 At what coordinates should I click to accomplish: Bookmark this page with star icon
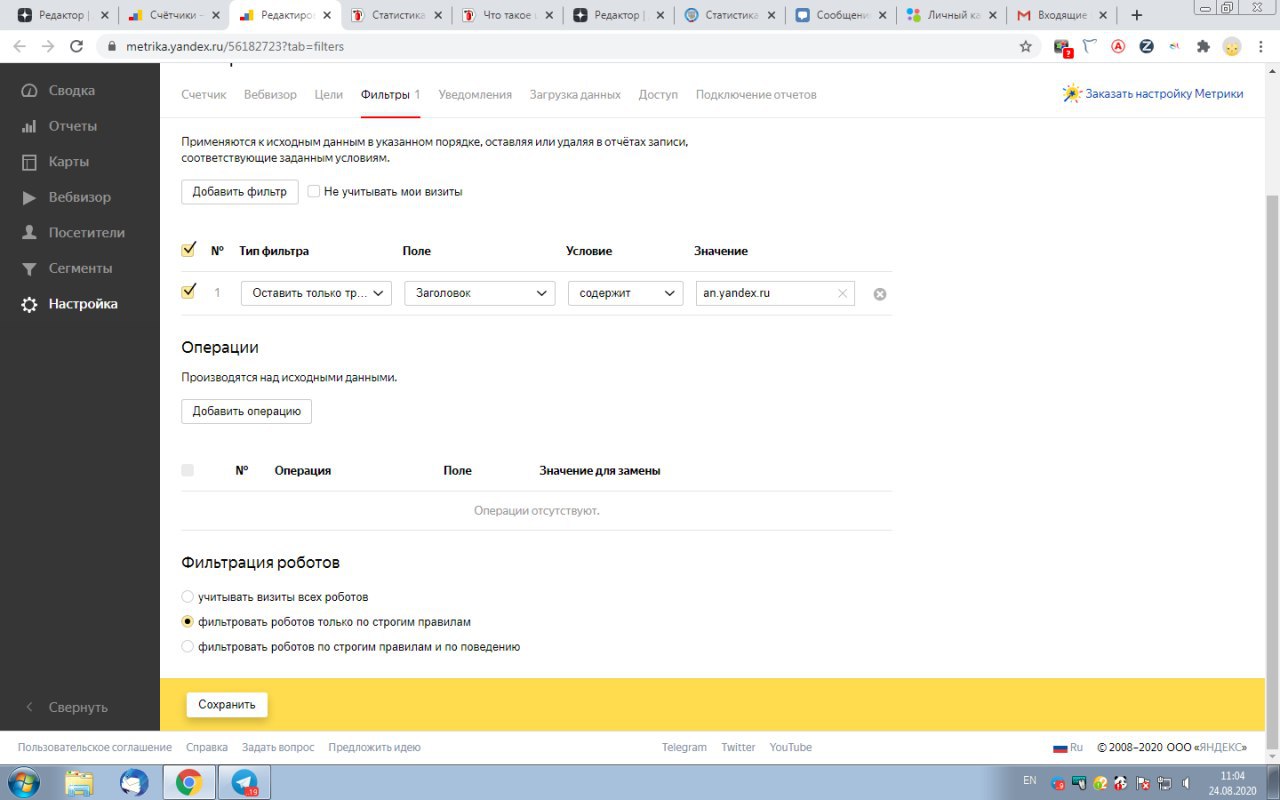1025,47
